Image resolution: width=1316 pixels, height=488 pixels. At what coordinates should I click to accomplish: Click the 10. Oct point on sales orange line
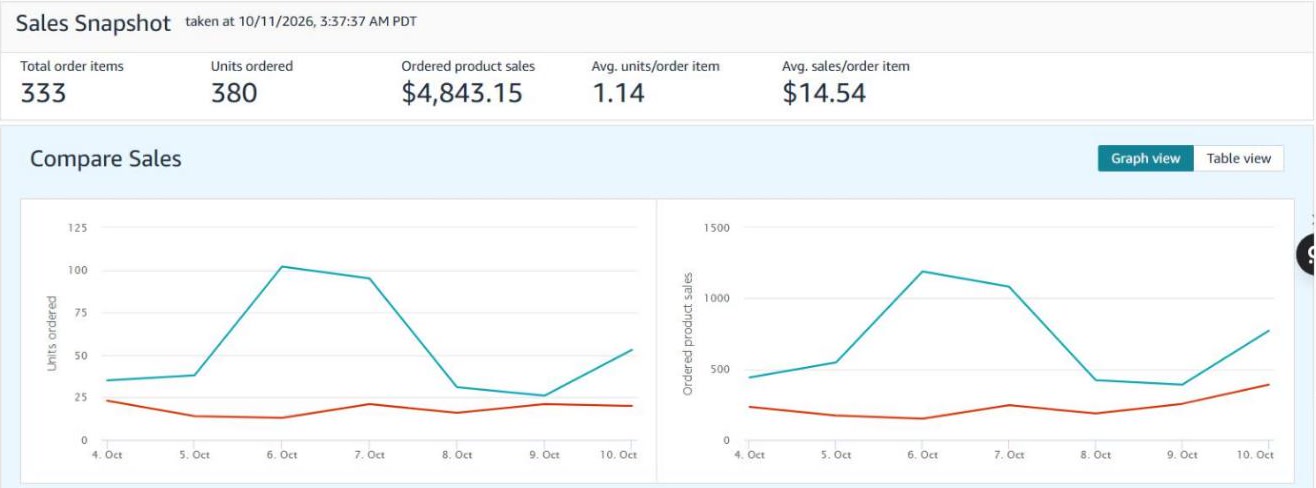[x=1270, y=384]
